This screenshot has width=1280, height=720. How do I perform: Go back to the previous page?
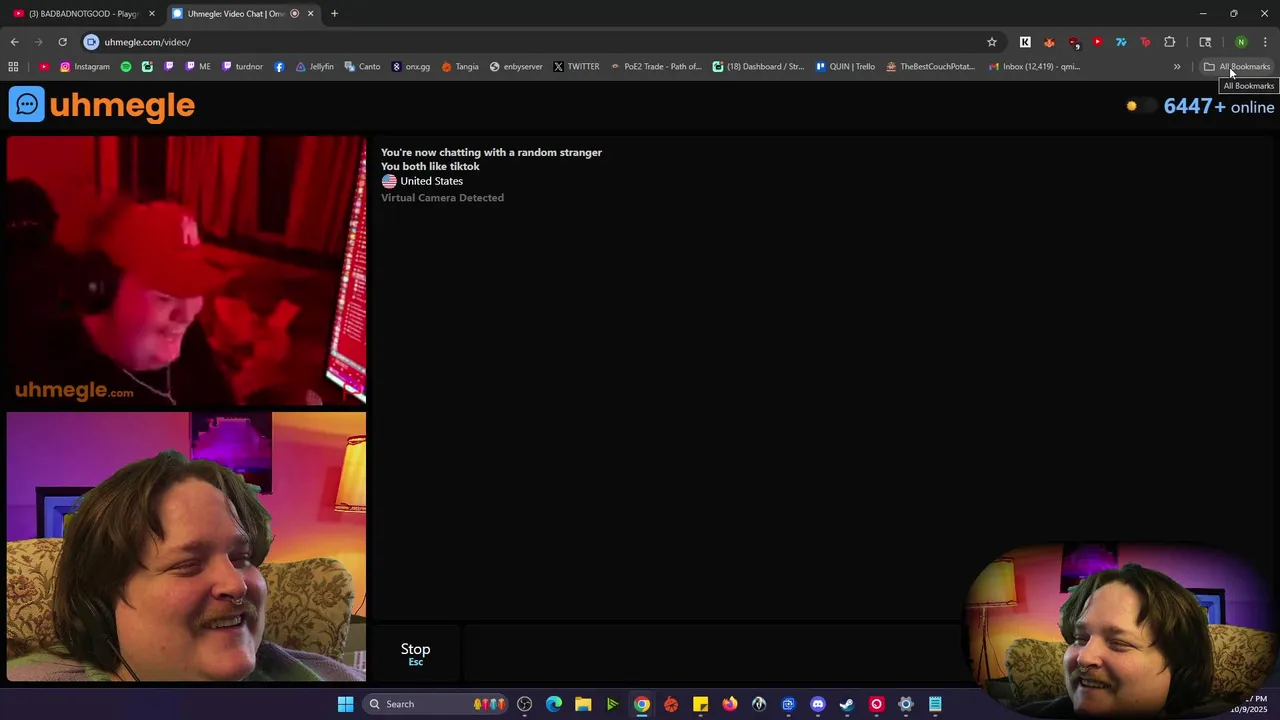(14, 42)
